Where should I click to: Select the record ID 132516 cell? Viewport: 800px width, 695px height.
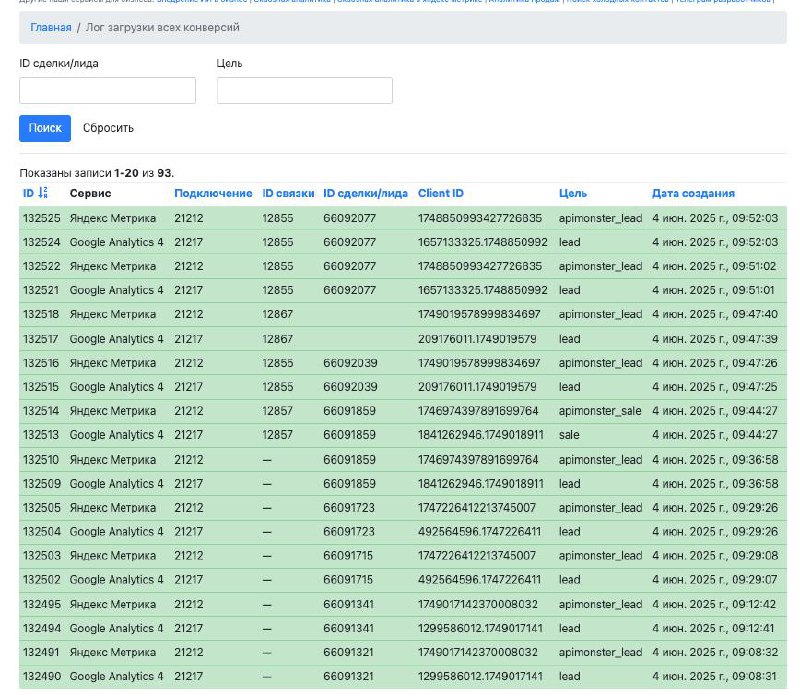[x=41, y=363]
